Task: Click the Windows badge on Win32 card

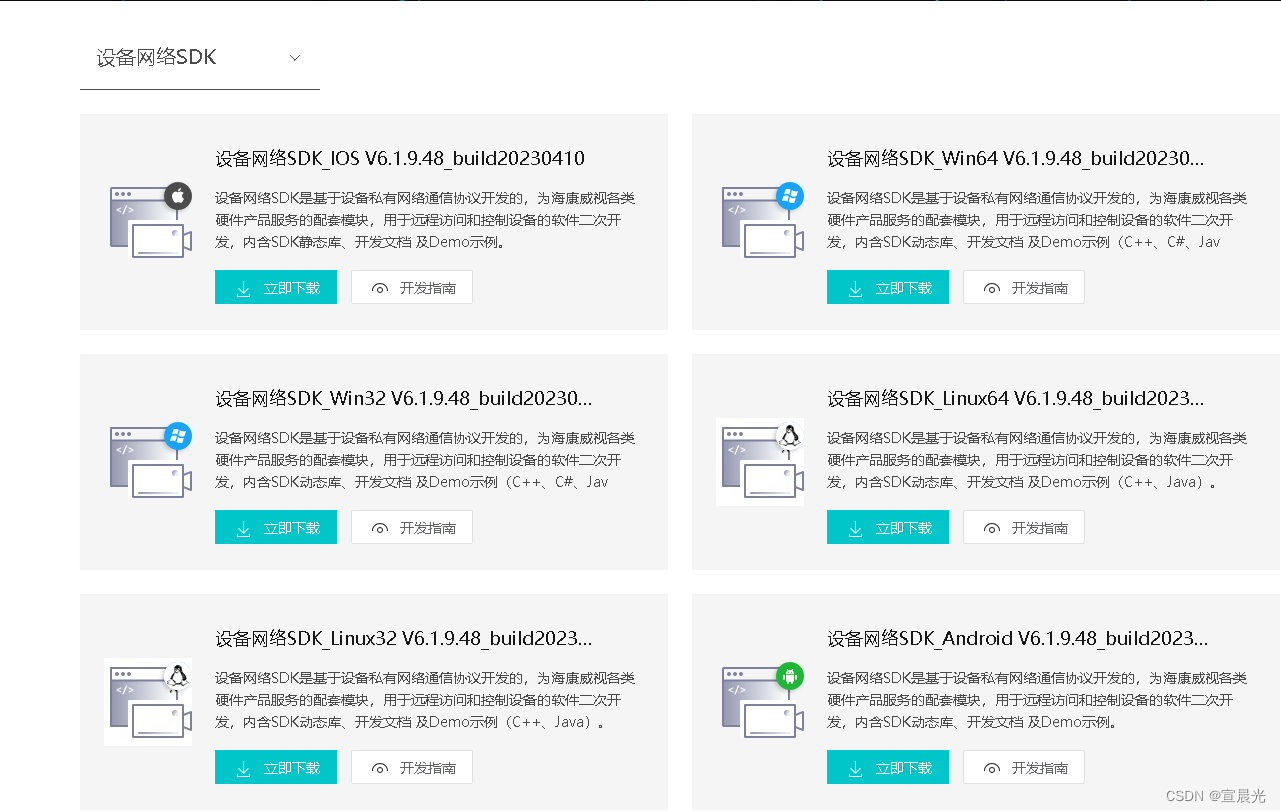Action: tap(178, 436)
